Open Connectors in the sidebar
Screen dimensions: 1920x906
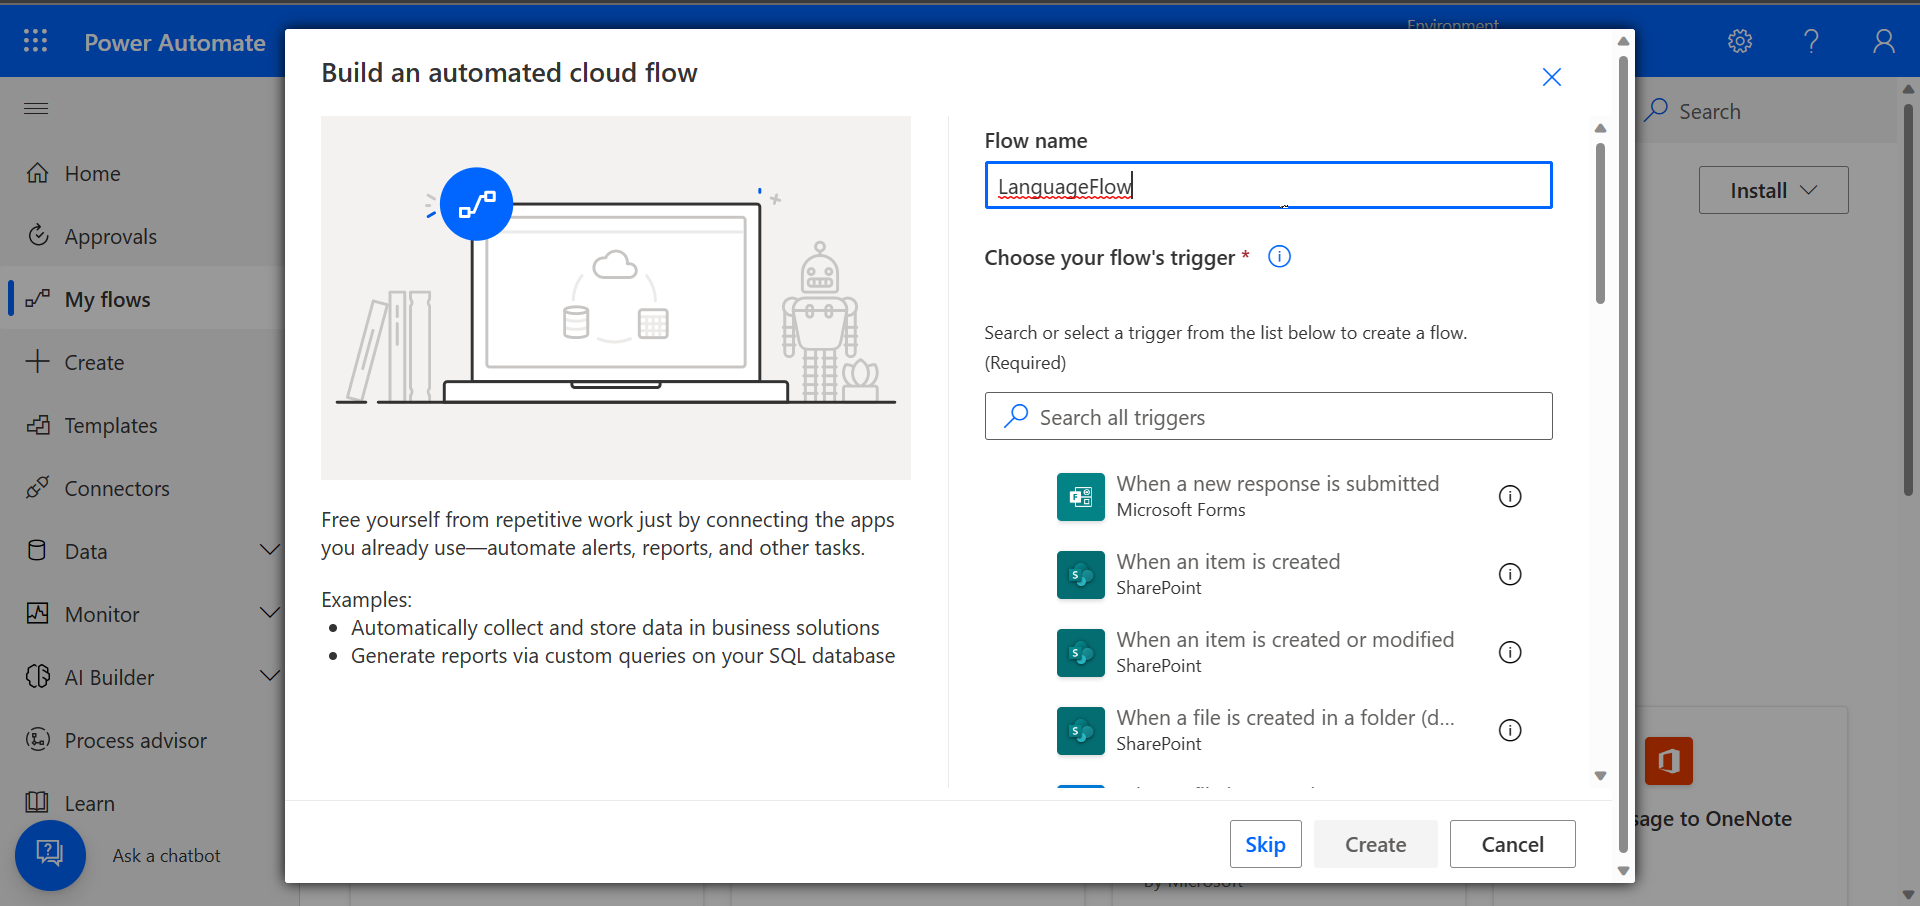click(x=116, y=489)
